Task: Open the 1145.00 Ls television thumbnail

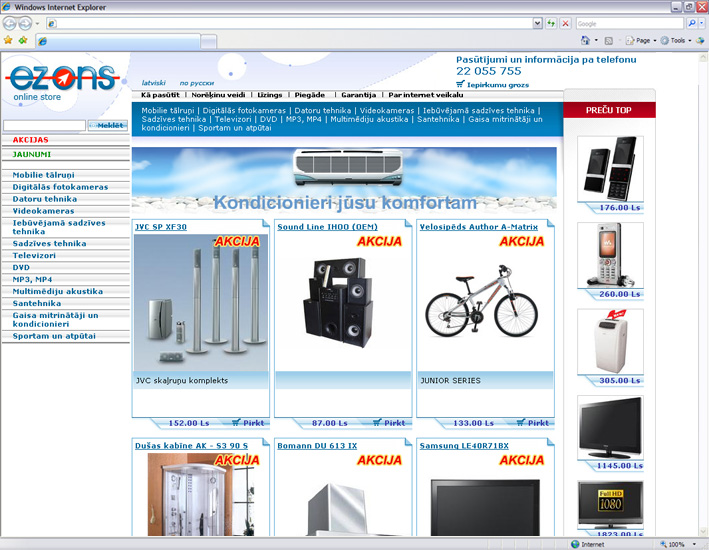Action: [x=610, y=427]
